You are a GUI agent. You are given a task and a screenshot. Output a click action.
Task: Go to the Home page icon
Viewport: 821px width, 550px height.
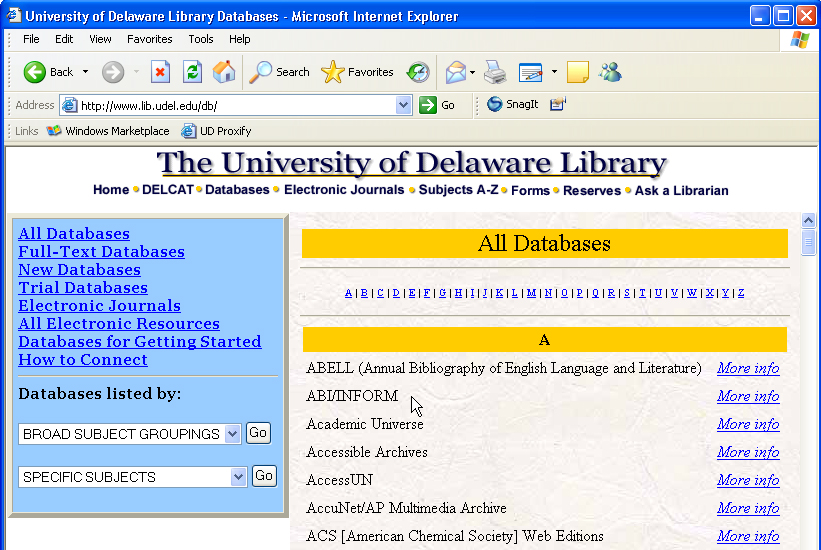click(224, 72)
